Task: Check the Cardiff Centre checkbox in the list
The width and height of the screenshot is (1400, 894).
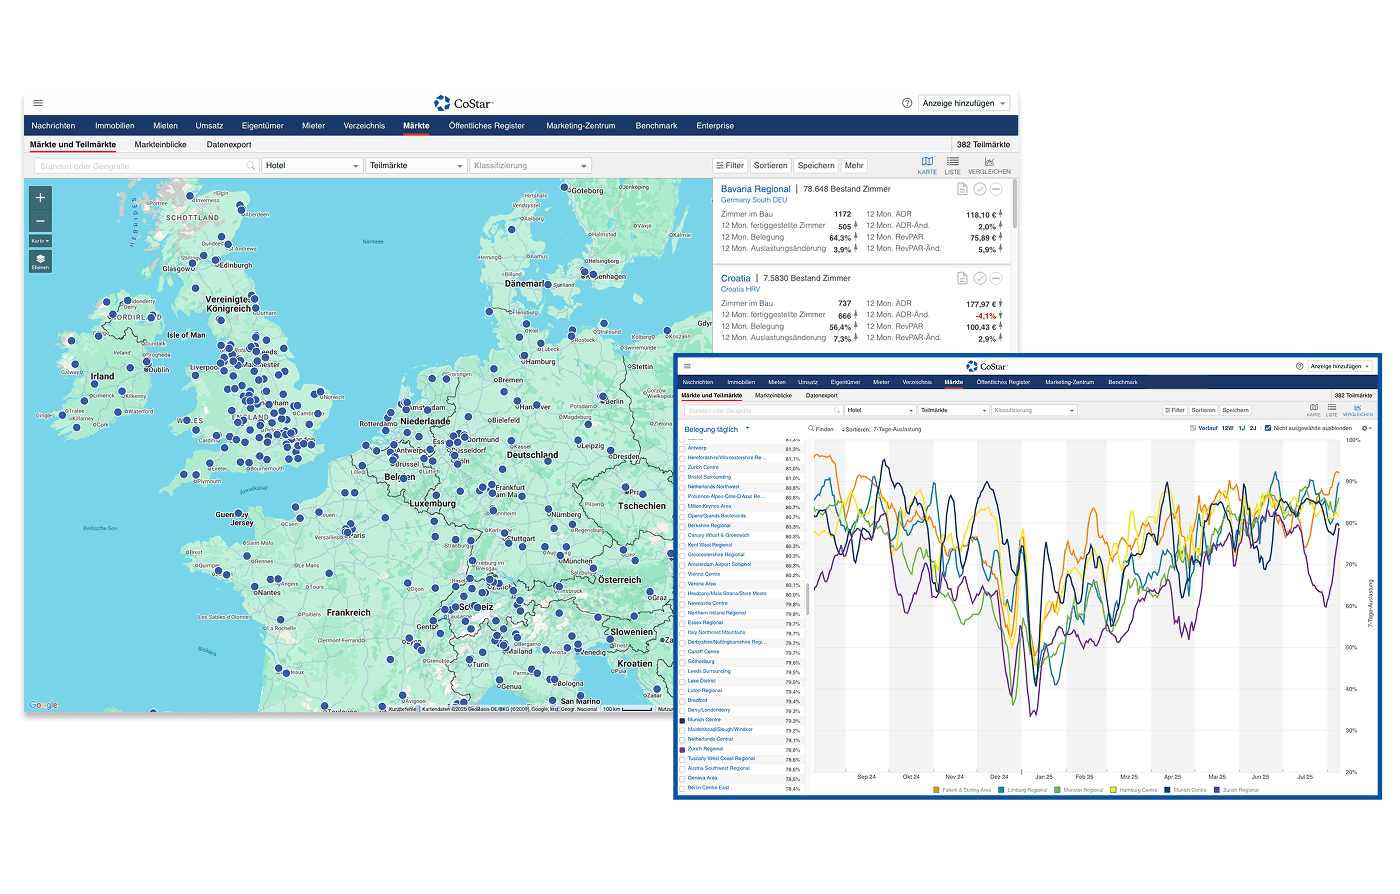Action: [683, 652]
